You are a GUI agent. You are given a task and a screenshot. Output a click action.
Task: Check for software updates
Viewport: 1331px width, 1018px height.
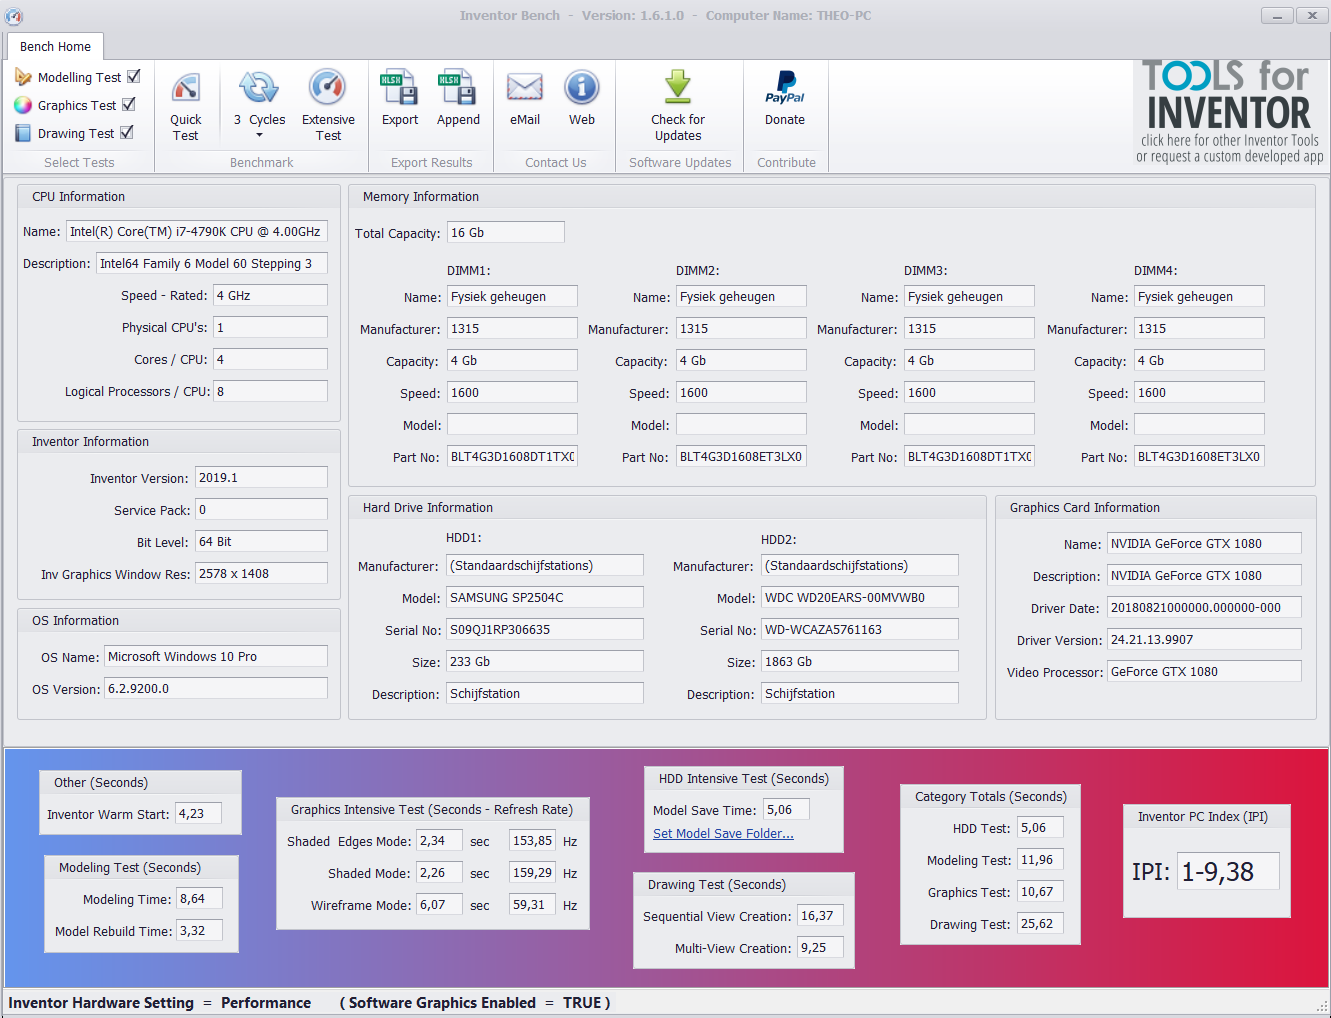point(678,105)
